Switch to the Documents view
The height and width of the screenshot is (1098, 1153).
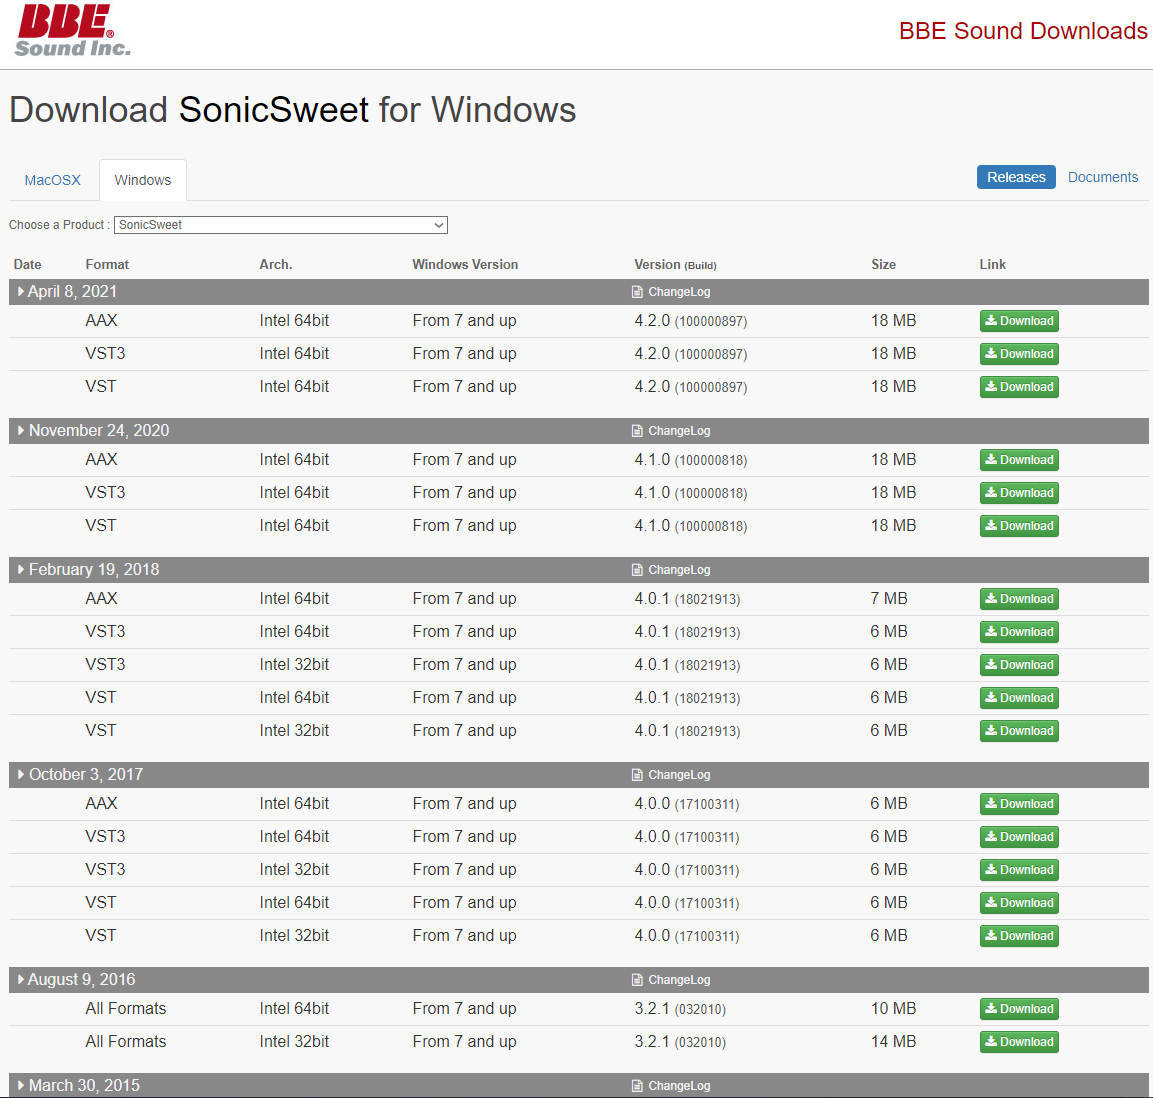click(1102, 176)
